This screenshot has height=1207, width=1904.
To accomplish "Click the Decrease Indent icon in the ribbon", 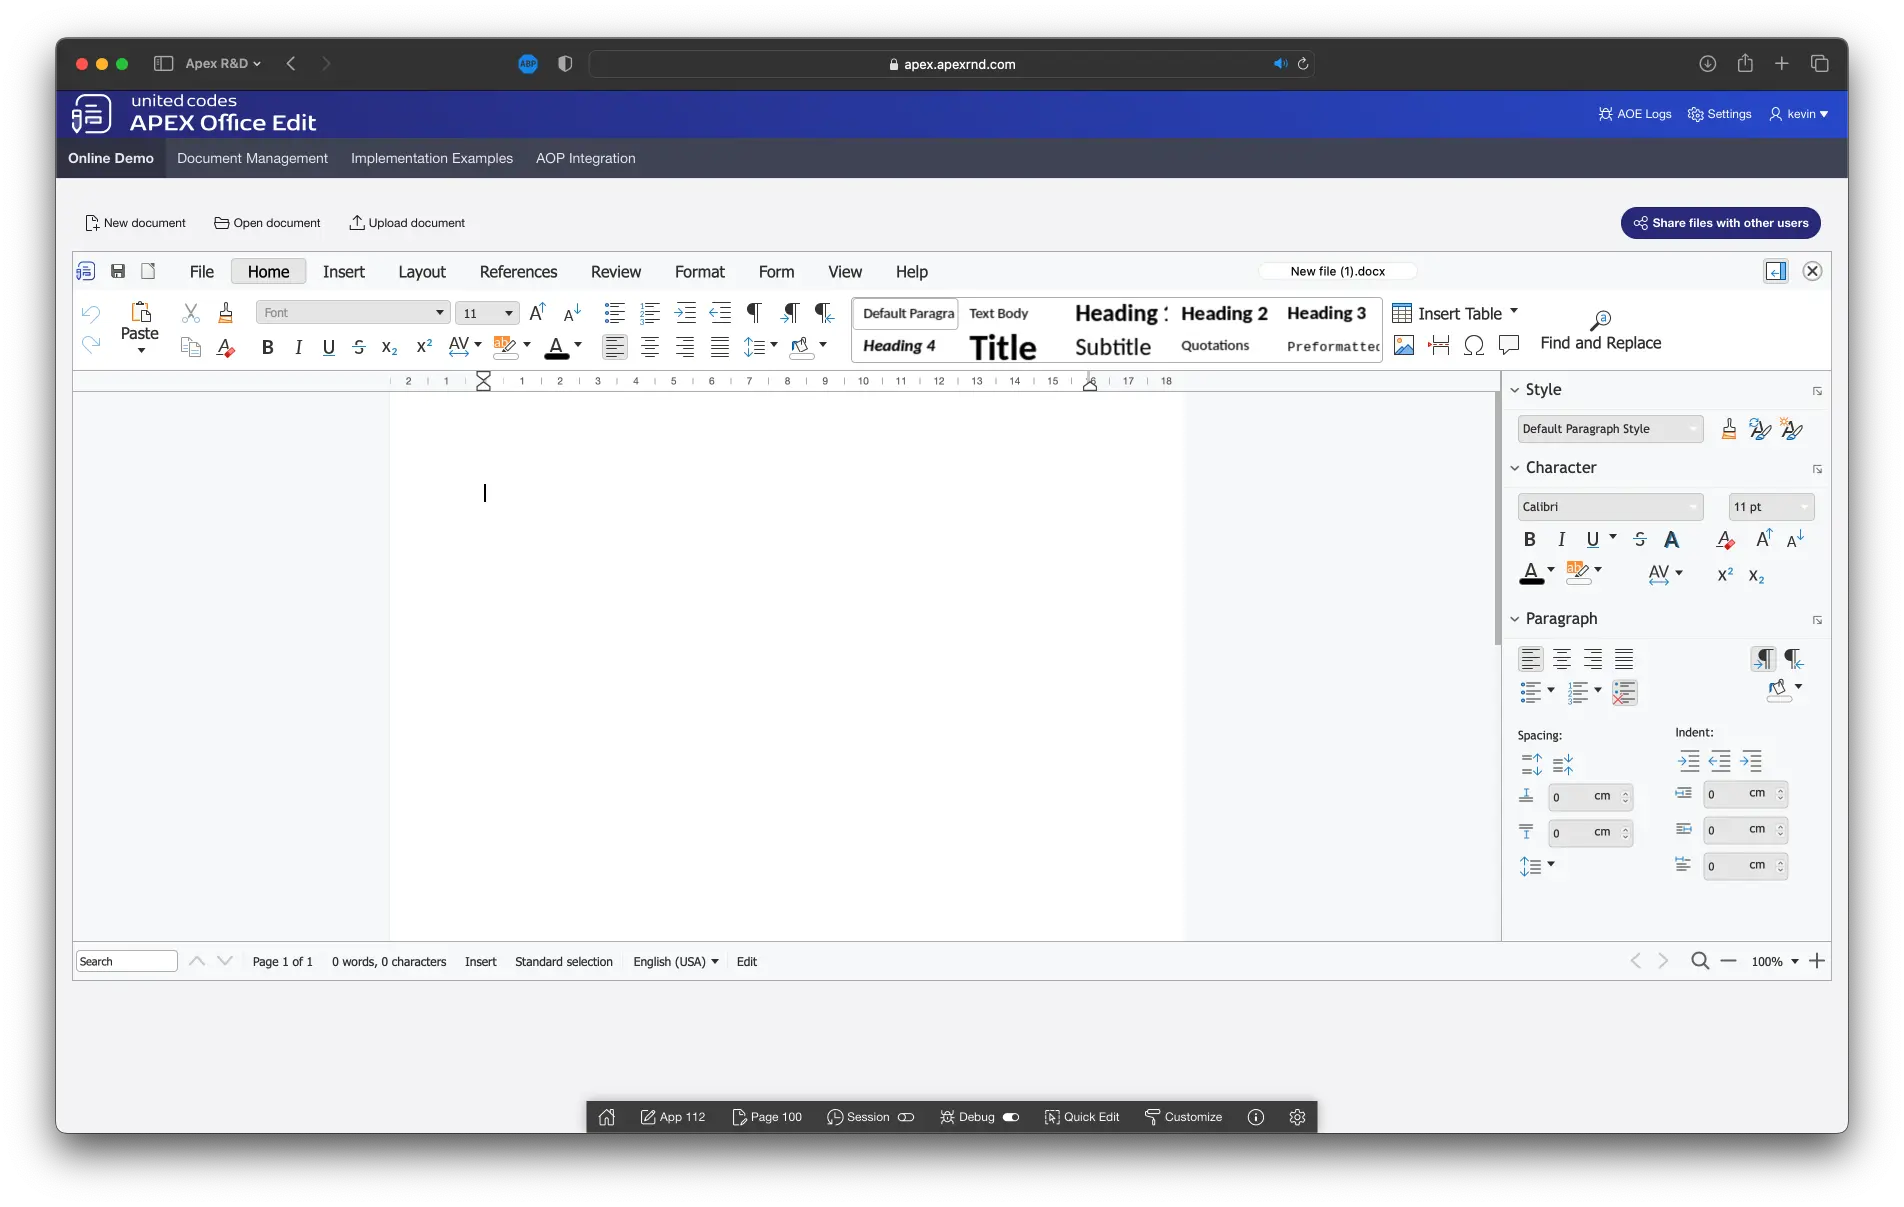I will 720,313.
